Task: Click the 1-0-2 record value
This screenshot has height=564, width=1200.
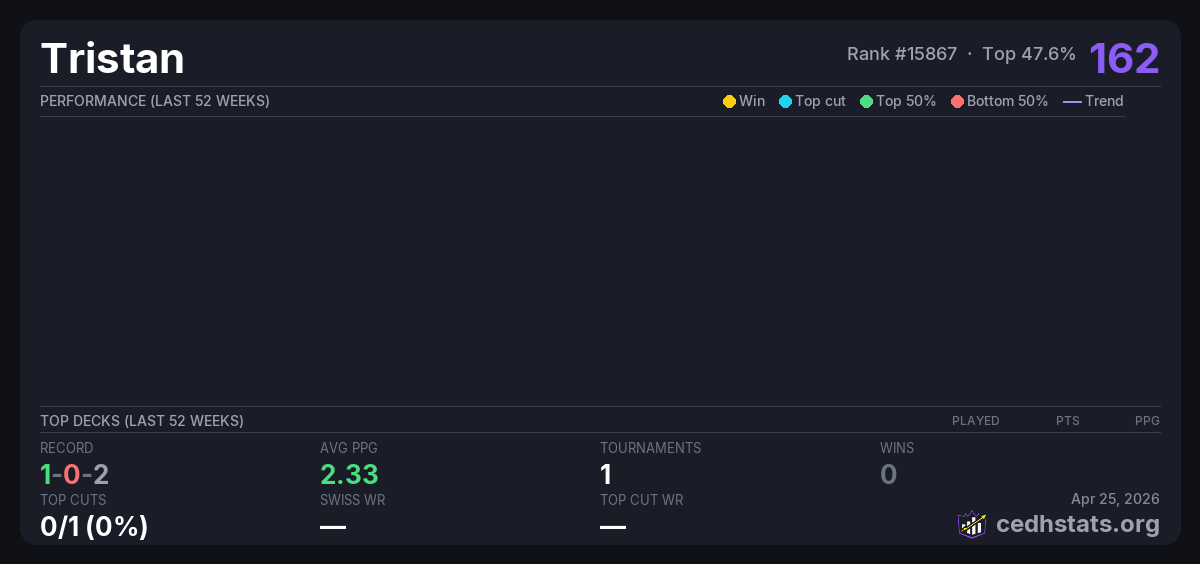Action: click(x=74, y=474)
